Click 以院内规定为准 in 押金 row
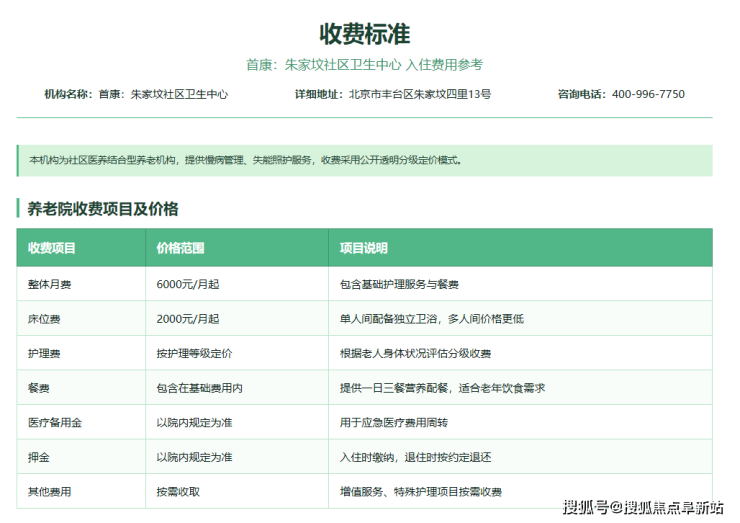The height and width of the screenshot is (523, 740). pos(194,457)
